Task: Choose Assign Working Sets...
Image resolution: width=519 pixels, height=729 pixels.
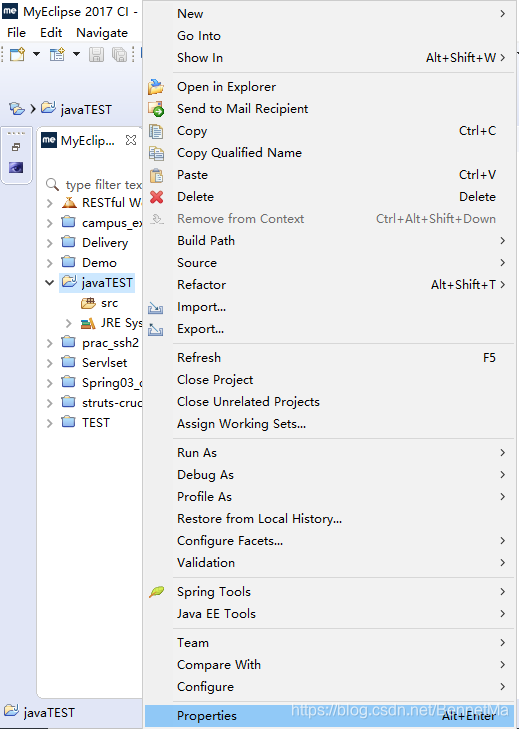Action: tap(329, 424)
